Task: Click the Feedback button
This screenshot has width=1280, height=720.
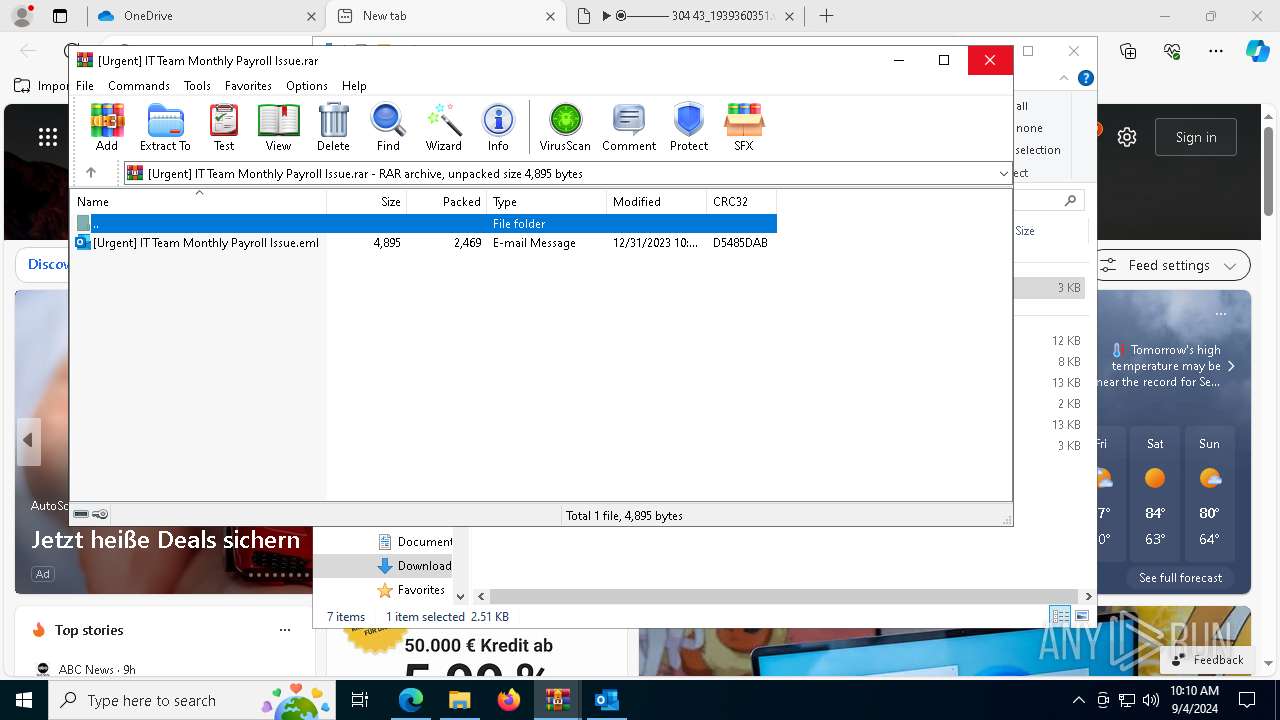Action: pos(1207,660)
